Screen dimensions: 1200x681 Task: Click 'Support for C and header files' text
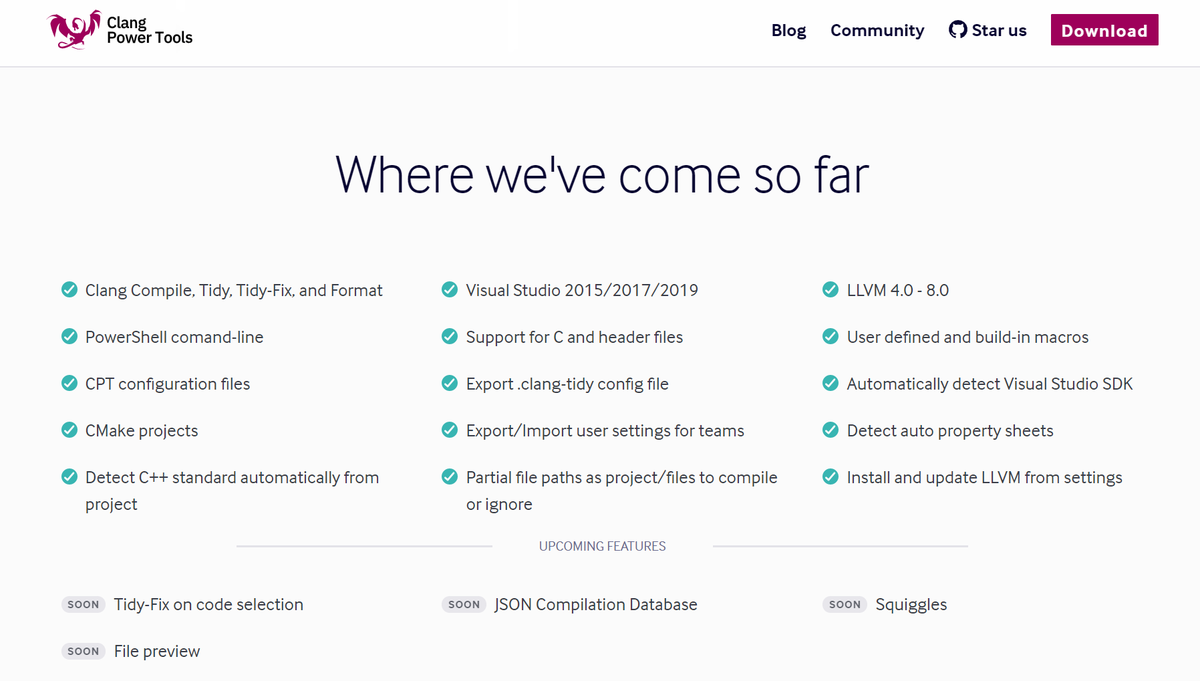(x=575, y=337)
